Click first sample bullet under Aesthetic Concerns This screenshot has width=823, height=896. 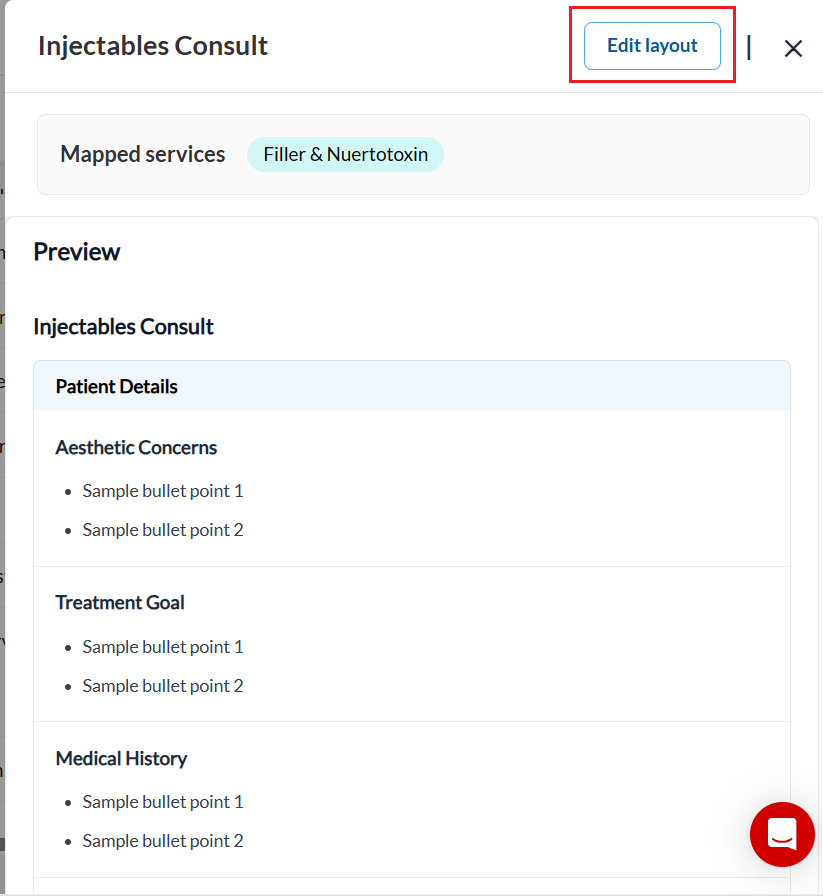coord(163,491)
